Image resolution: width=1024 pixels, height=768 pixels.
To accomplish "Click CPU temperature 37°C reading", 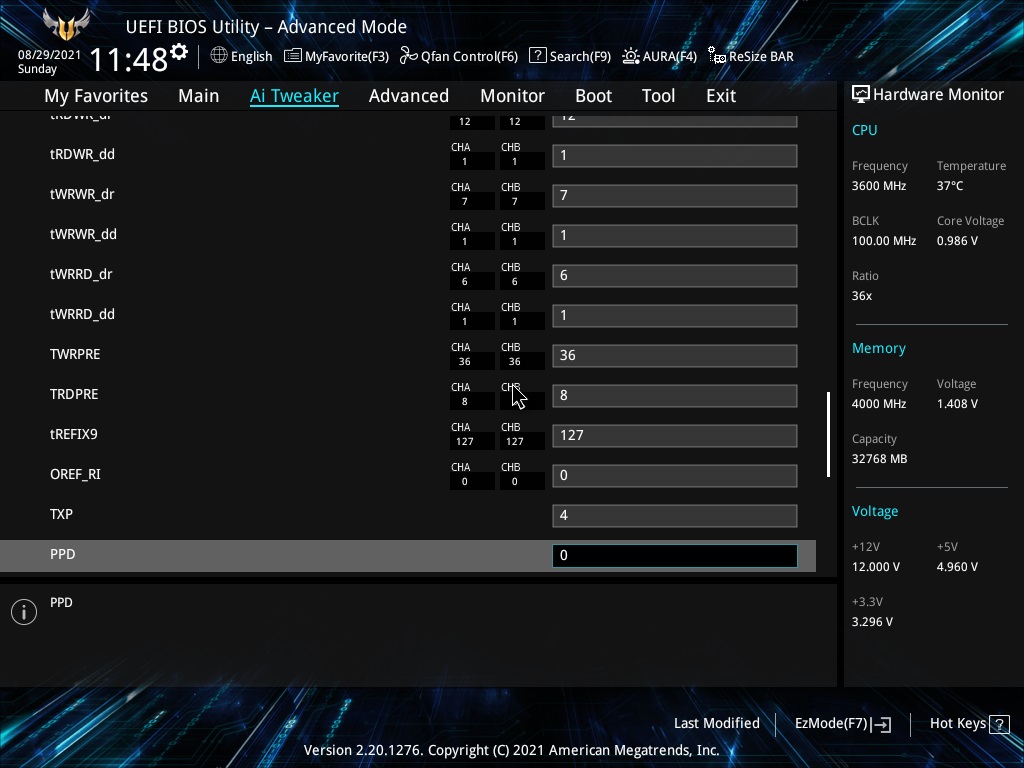I will [950, 186].
